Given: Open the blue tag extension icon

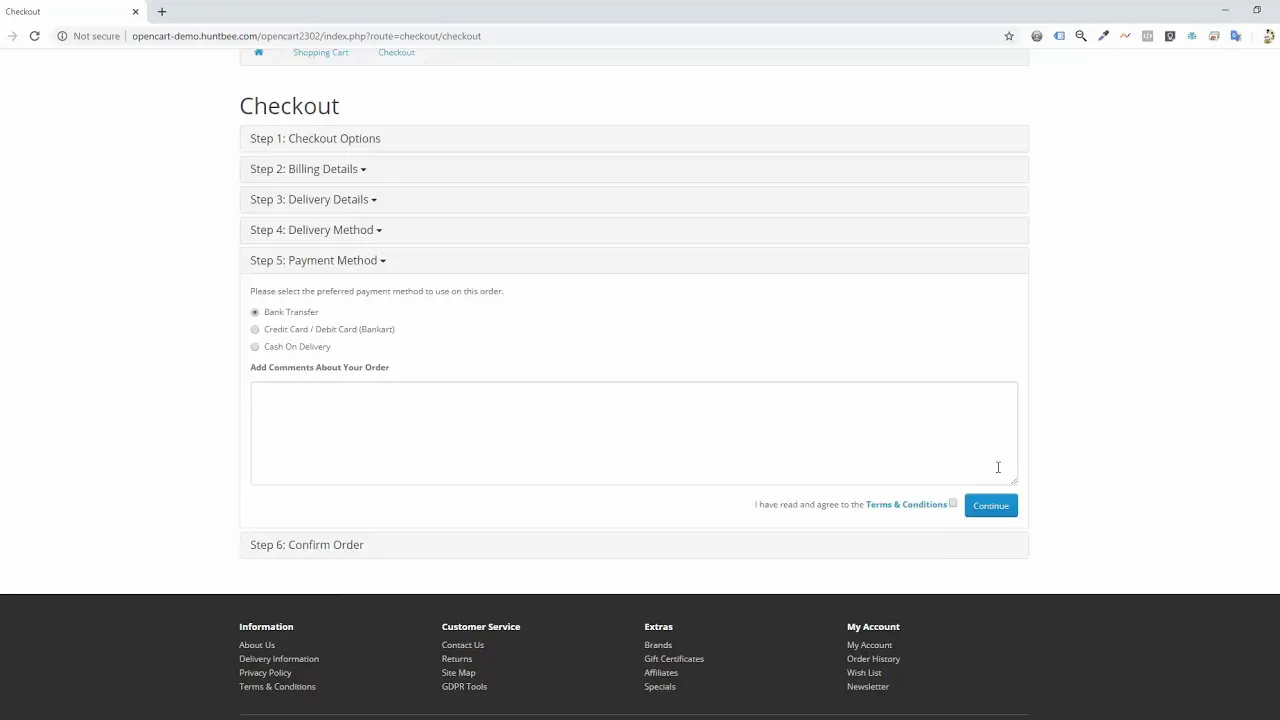Looking at the screenshot, I should tap(1059, 36).
